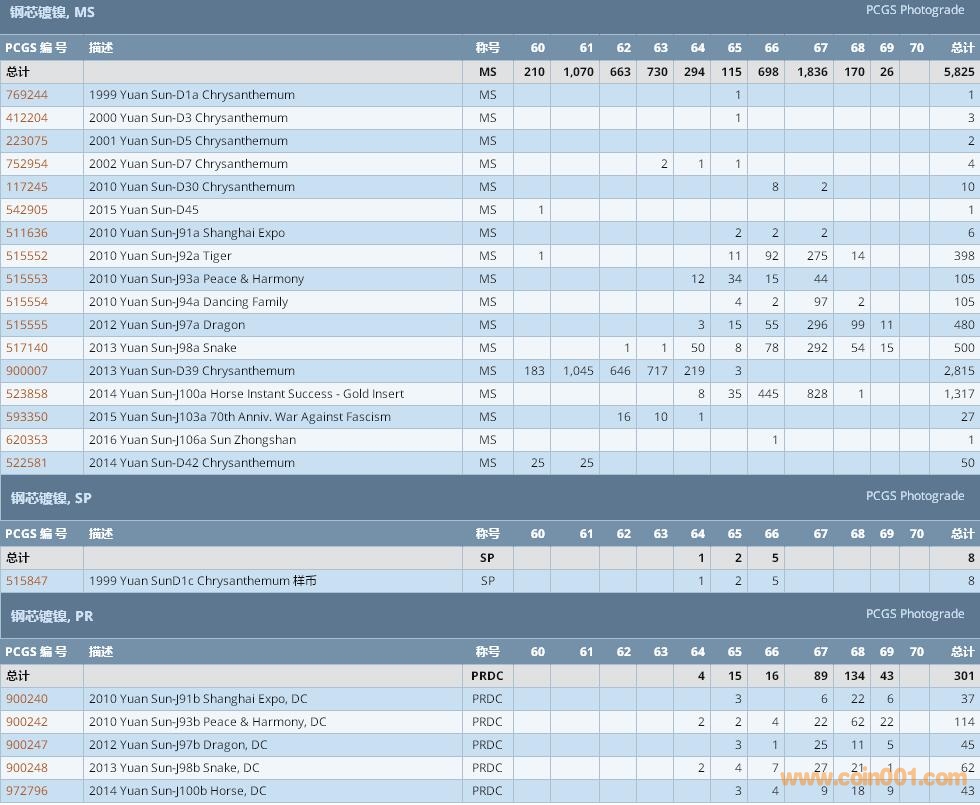Open PCGS number 620353 Sun Zhongshan link
This screenshot has width=980, height=805.
point(27,440)
